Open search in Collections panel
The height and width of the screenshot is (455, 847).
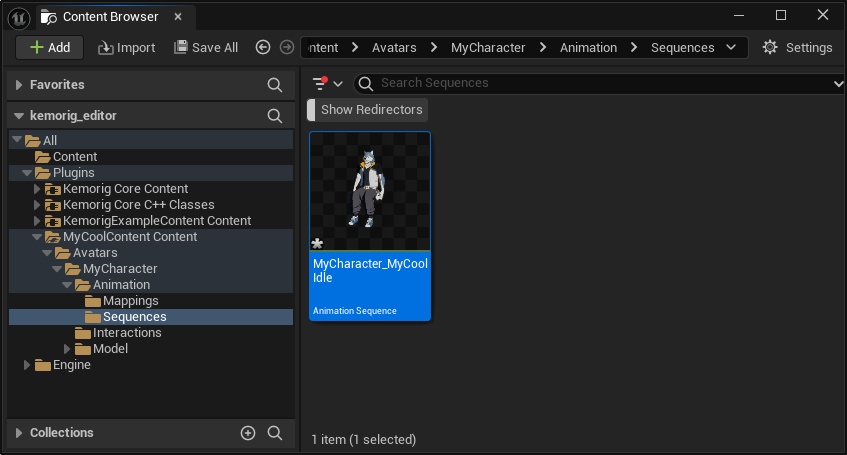coord(275,433)
